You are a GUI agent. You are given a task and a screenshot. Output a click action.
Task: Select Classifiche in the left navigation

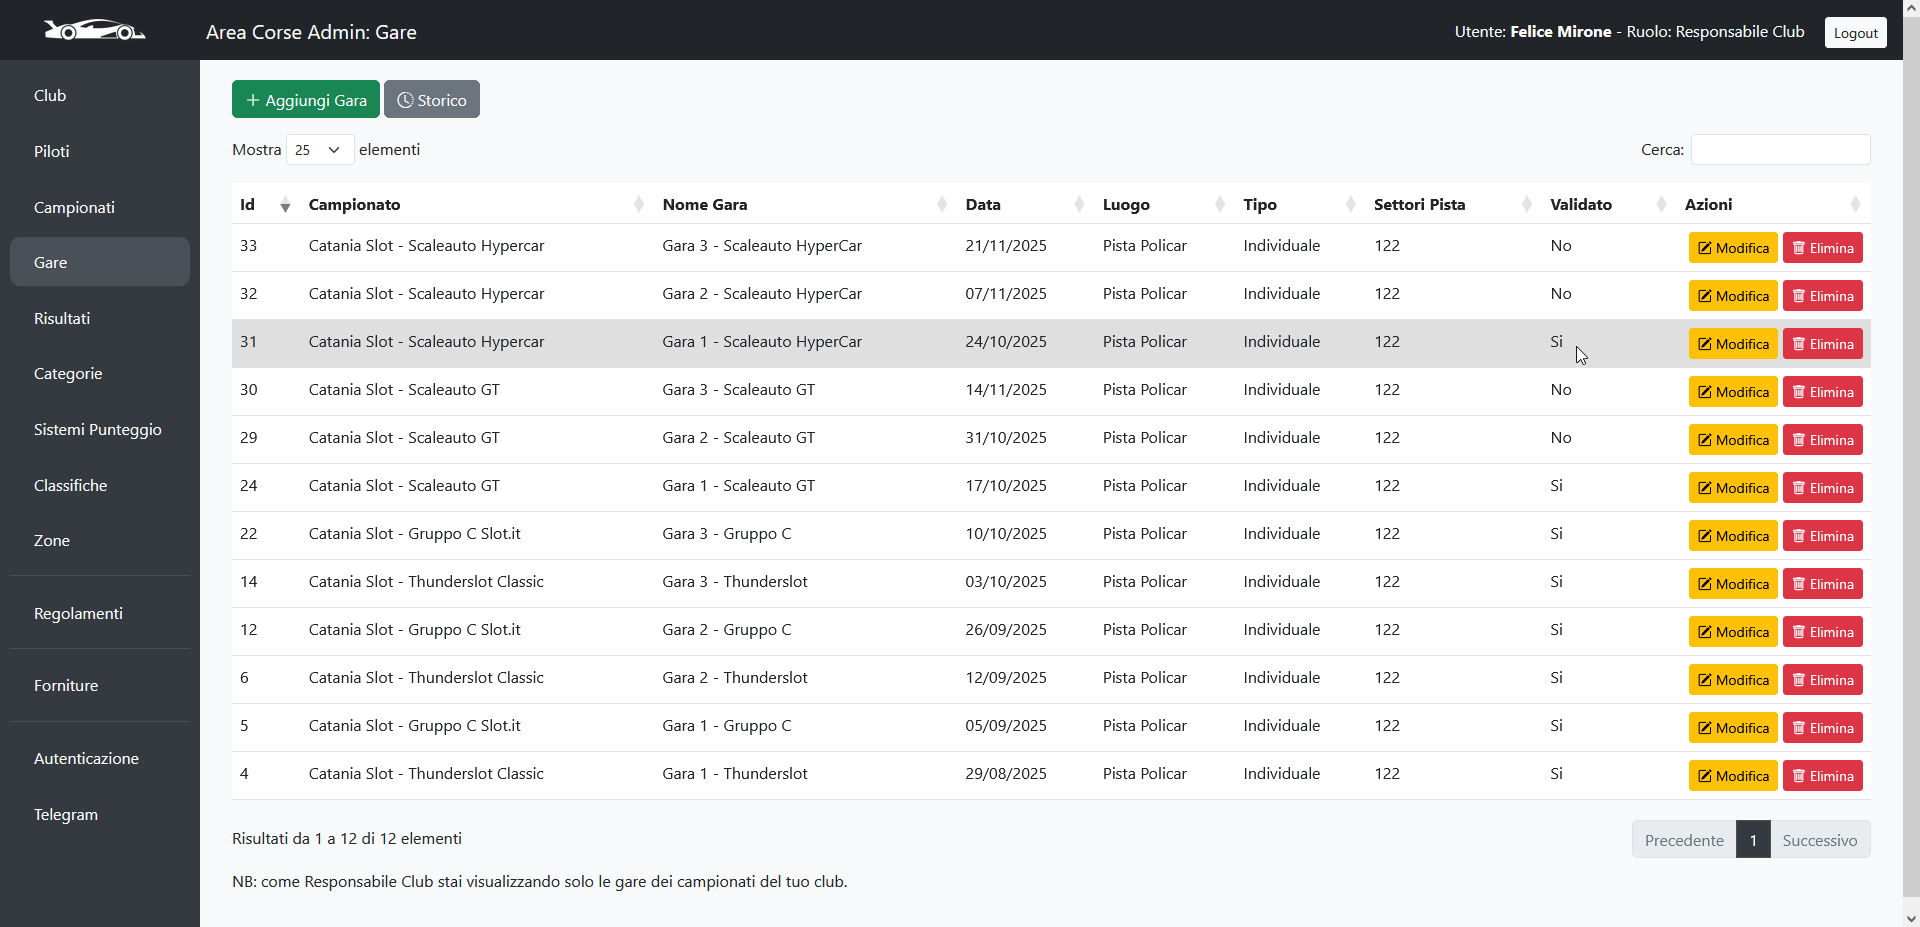[x=70, y=485]
